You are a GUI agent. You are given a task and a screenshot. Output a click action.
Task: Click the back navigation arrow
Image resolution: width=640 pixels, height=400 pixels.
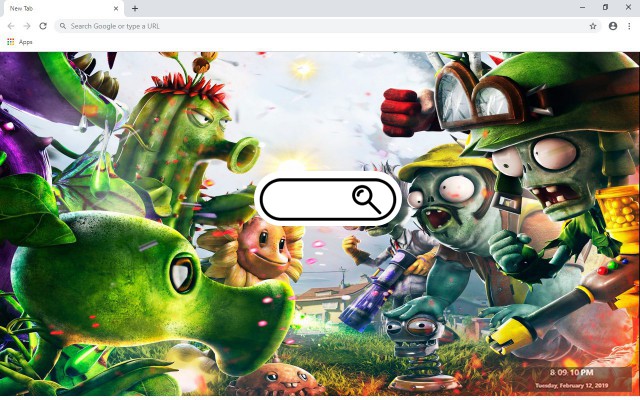point(11,26)
